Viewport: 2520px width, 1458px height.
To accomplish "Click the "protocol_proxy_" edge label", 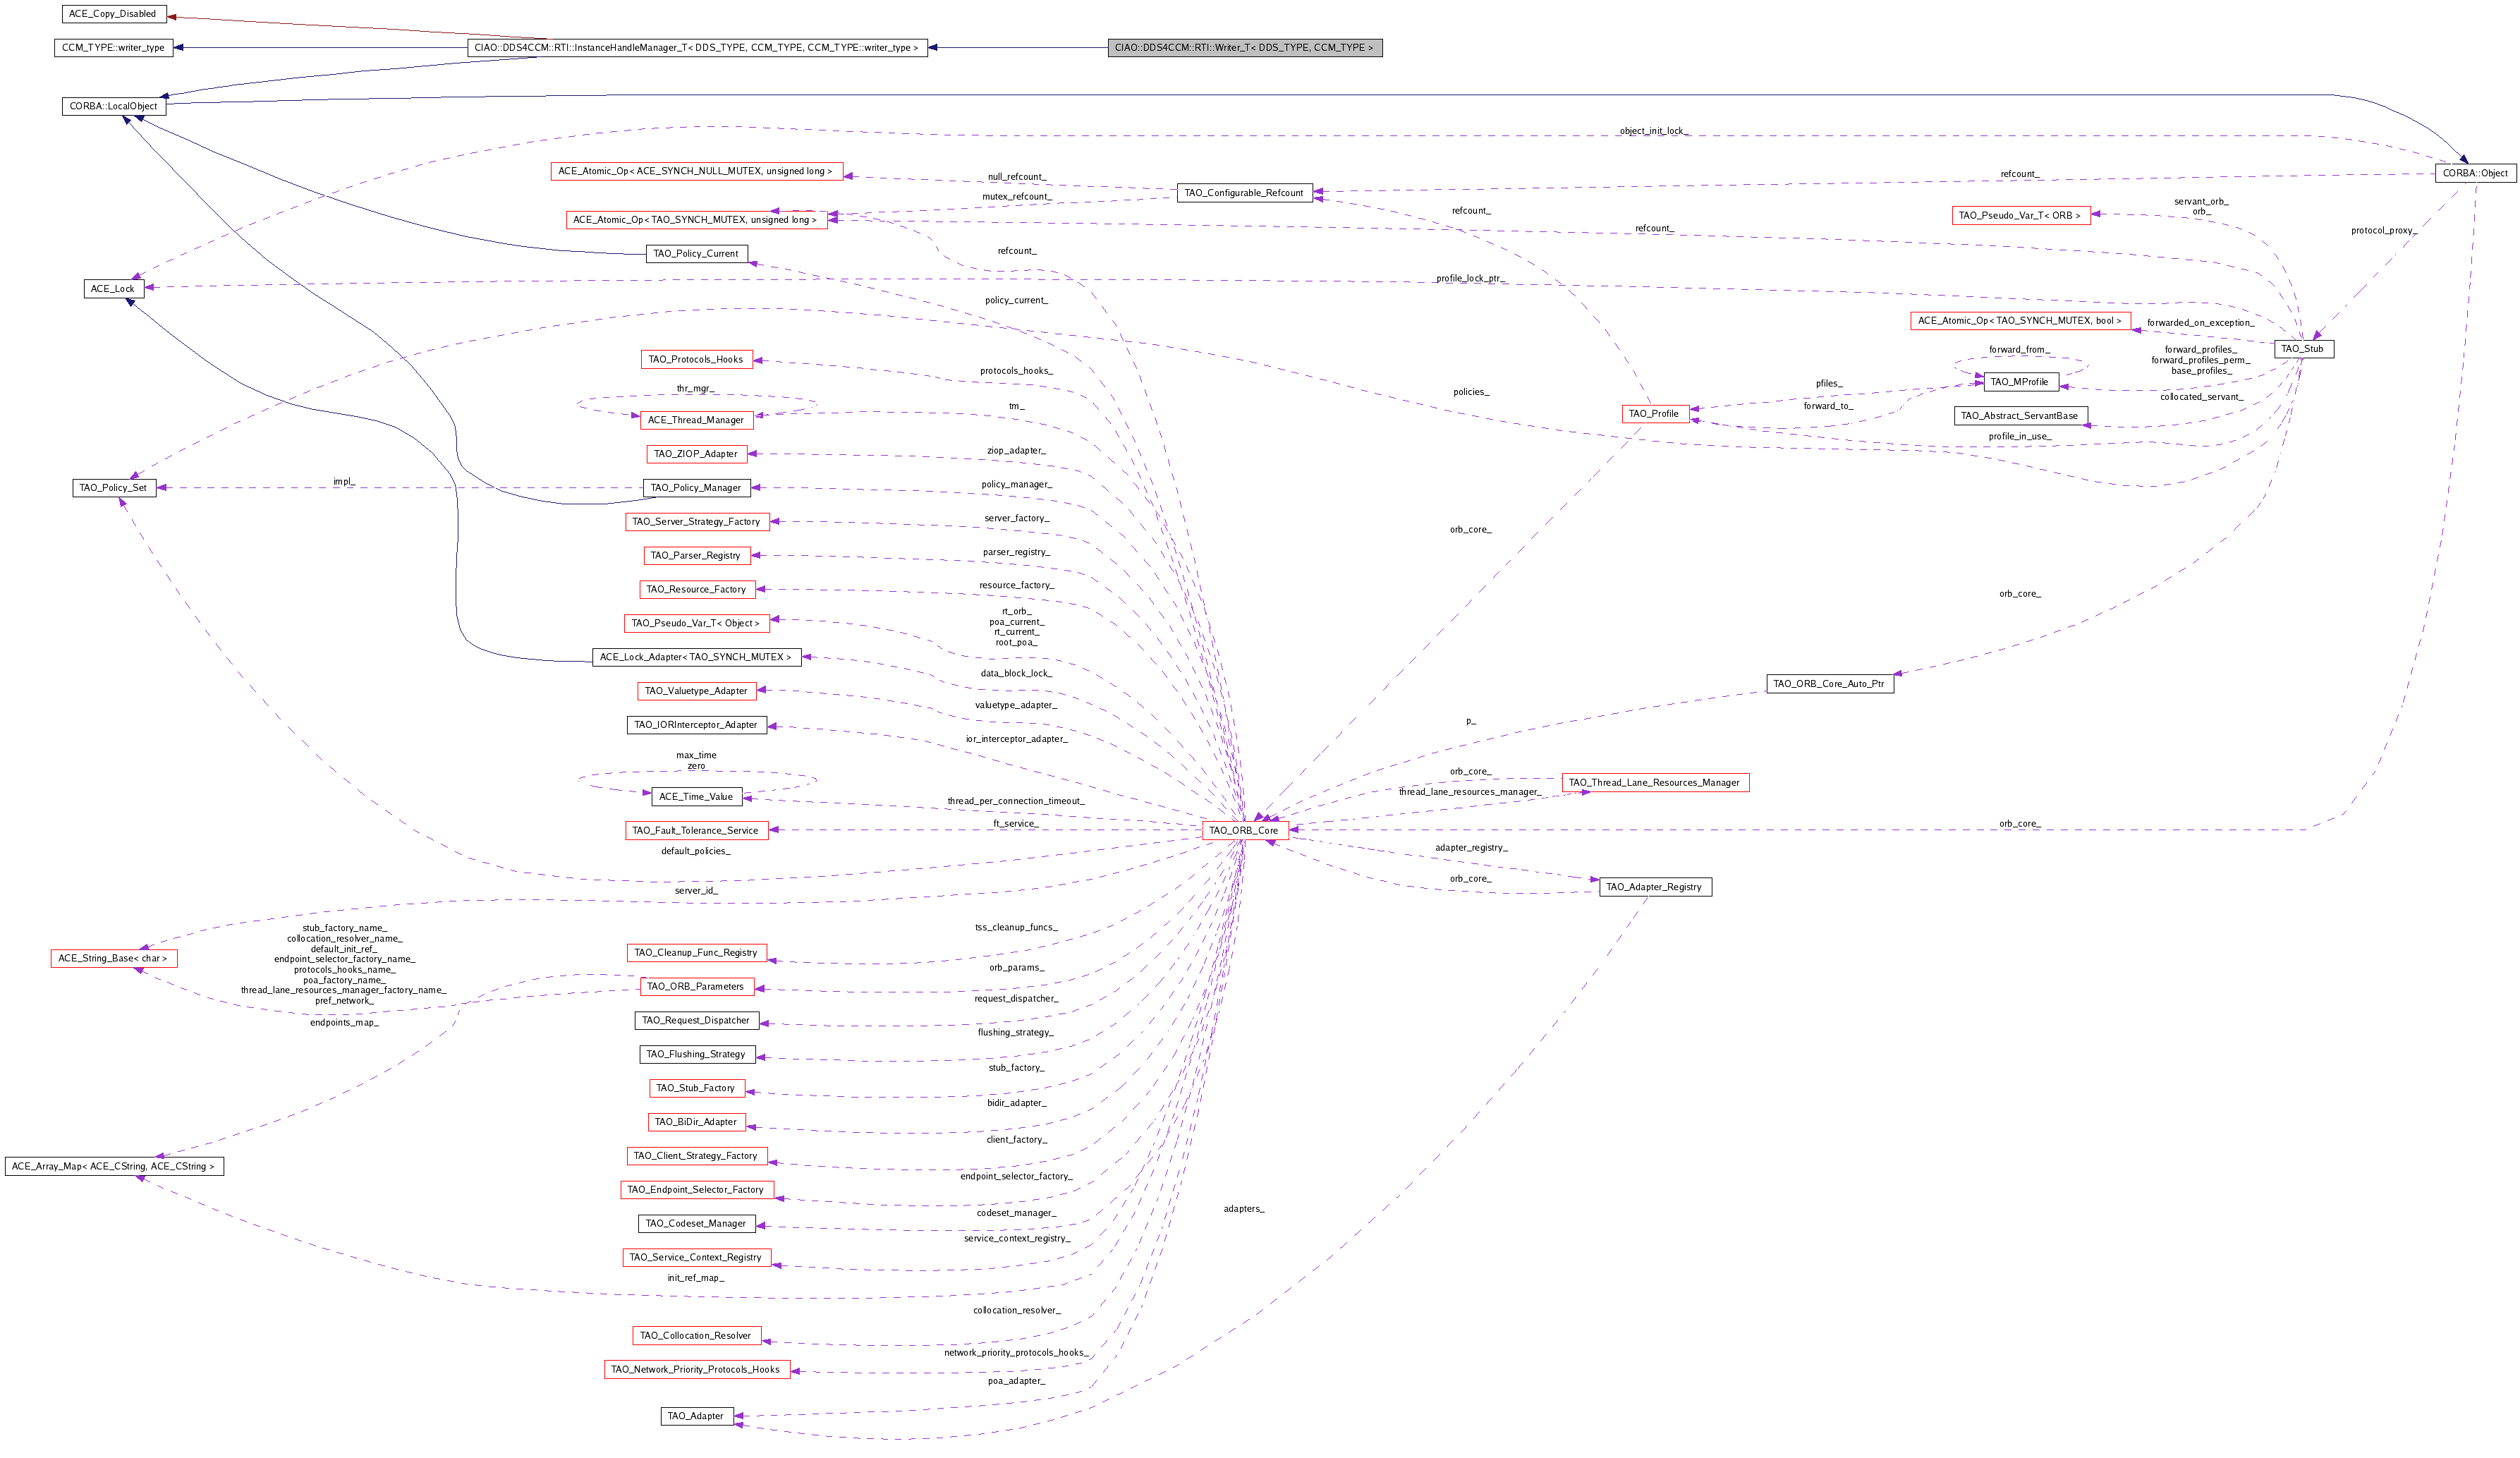I will click(2384, 231).
